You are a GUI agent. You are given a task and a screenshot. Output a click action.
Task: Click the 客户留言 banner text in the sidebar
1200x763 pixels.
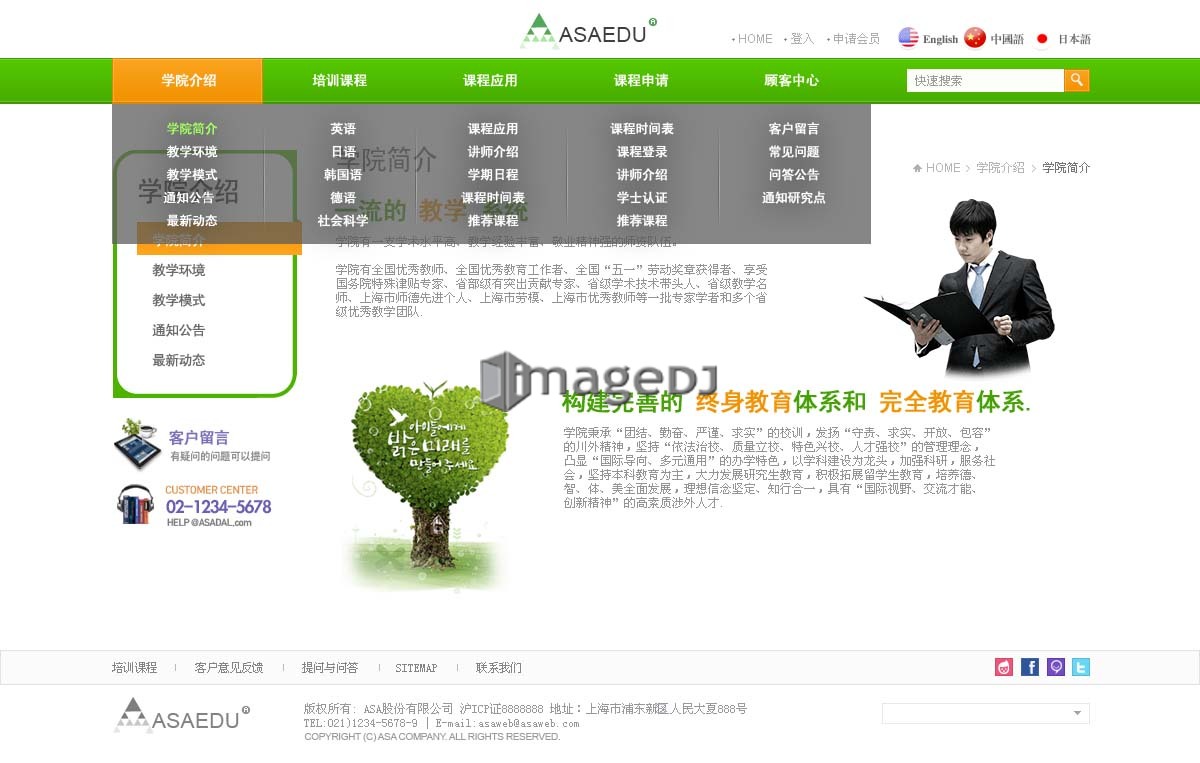tap(199, 438)
